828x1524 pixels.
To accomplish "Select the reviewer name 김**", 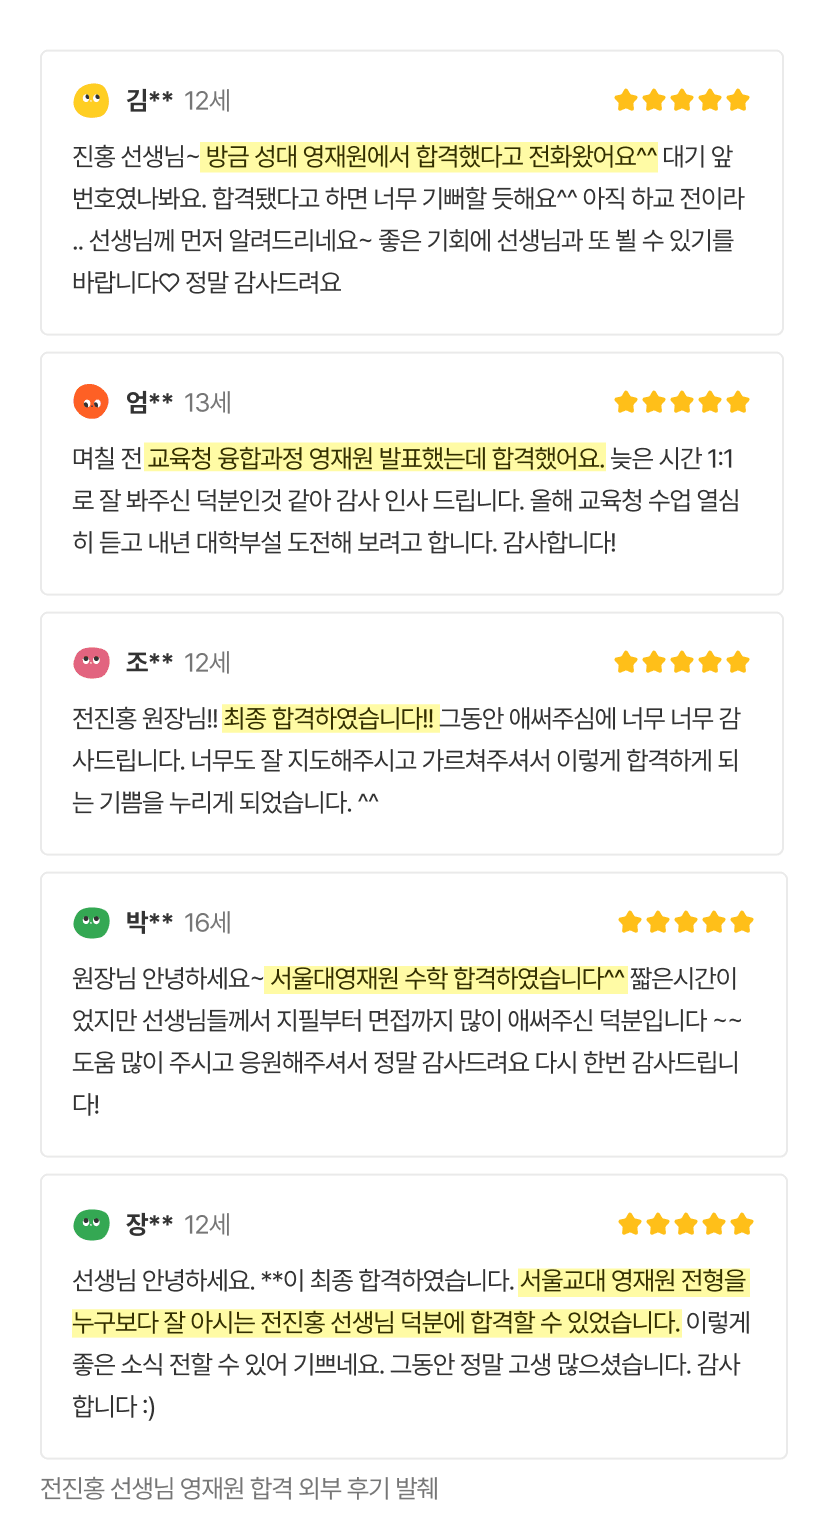I will (x=149, y=101).
